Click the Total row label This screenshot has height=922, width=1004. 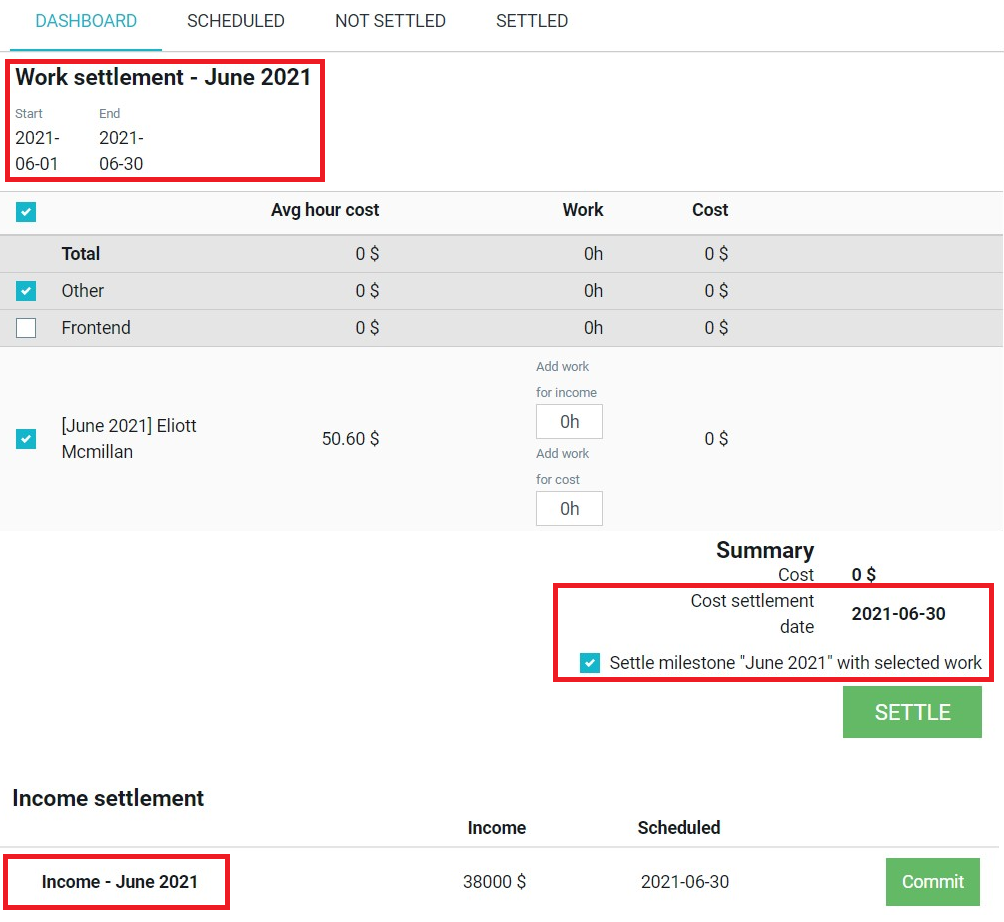pos(81,254)
